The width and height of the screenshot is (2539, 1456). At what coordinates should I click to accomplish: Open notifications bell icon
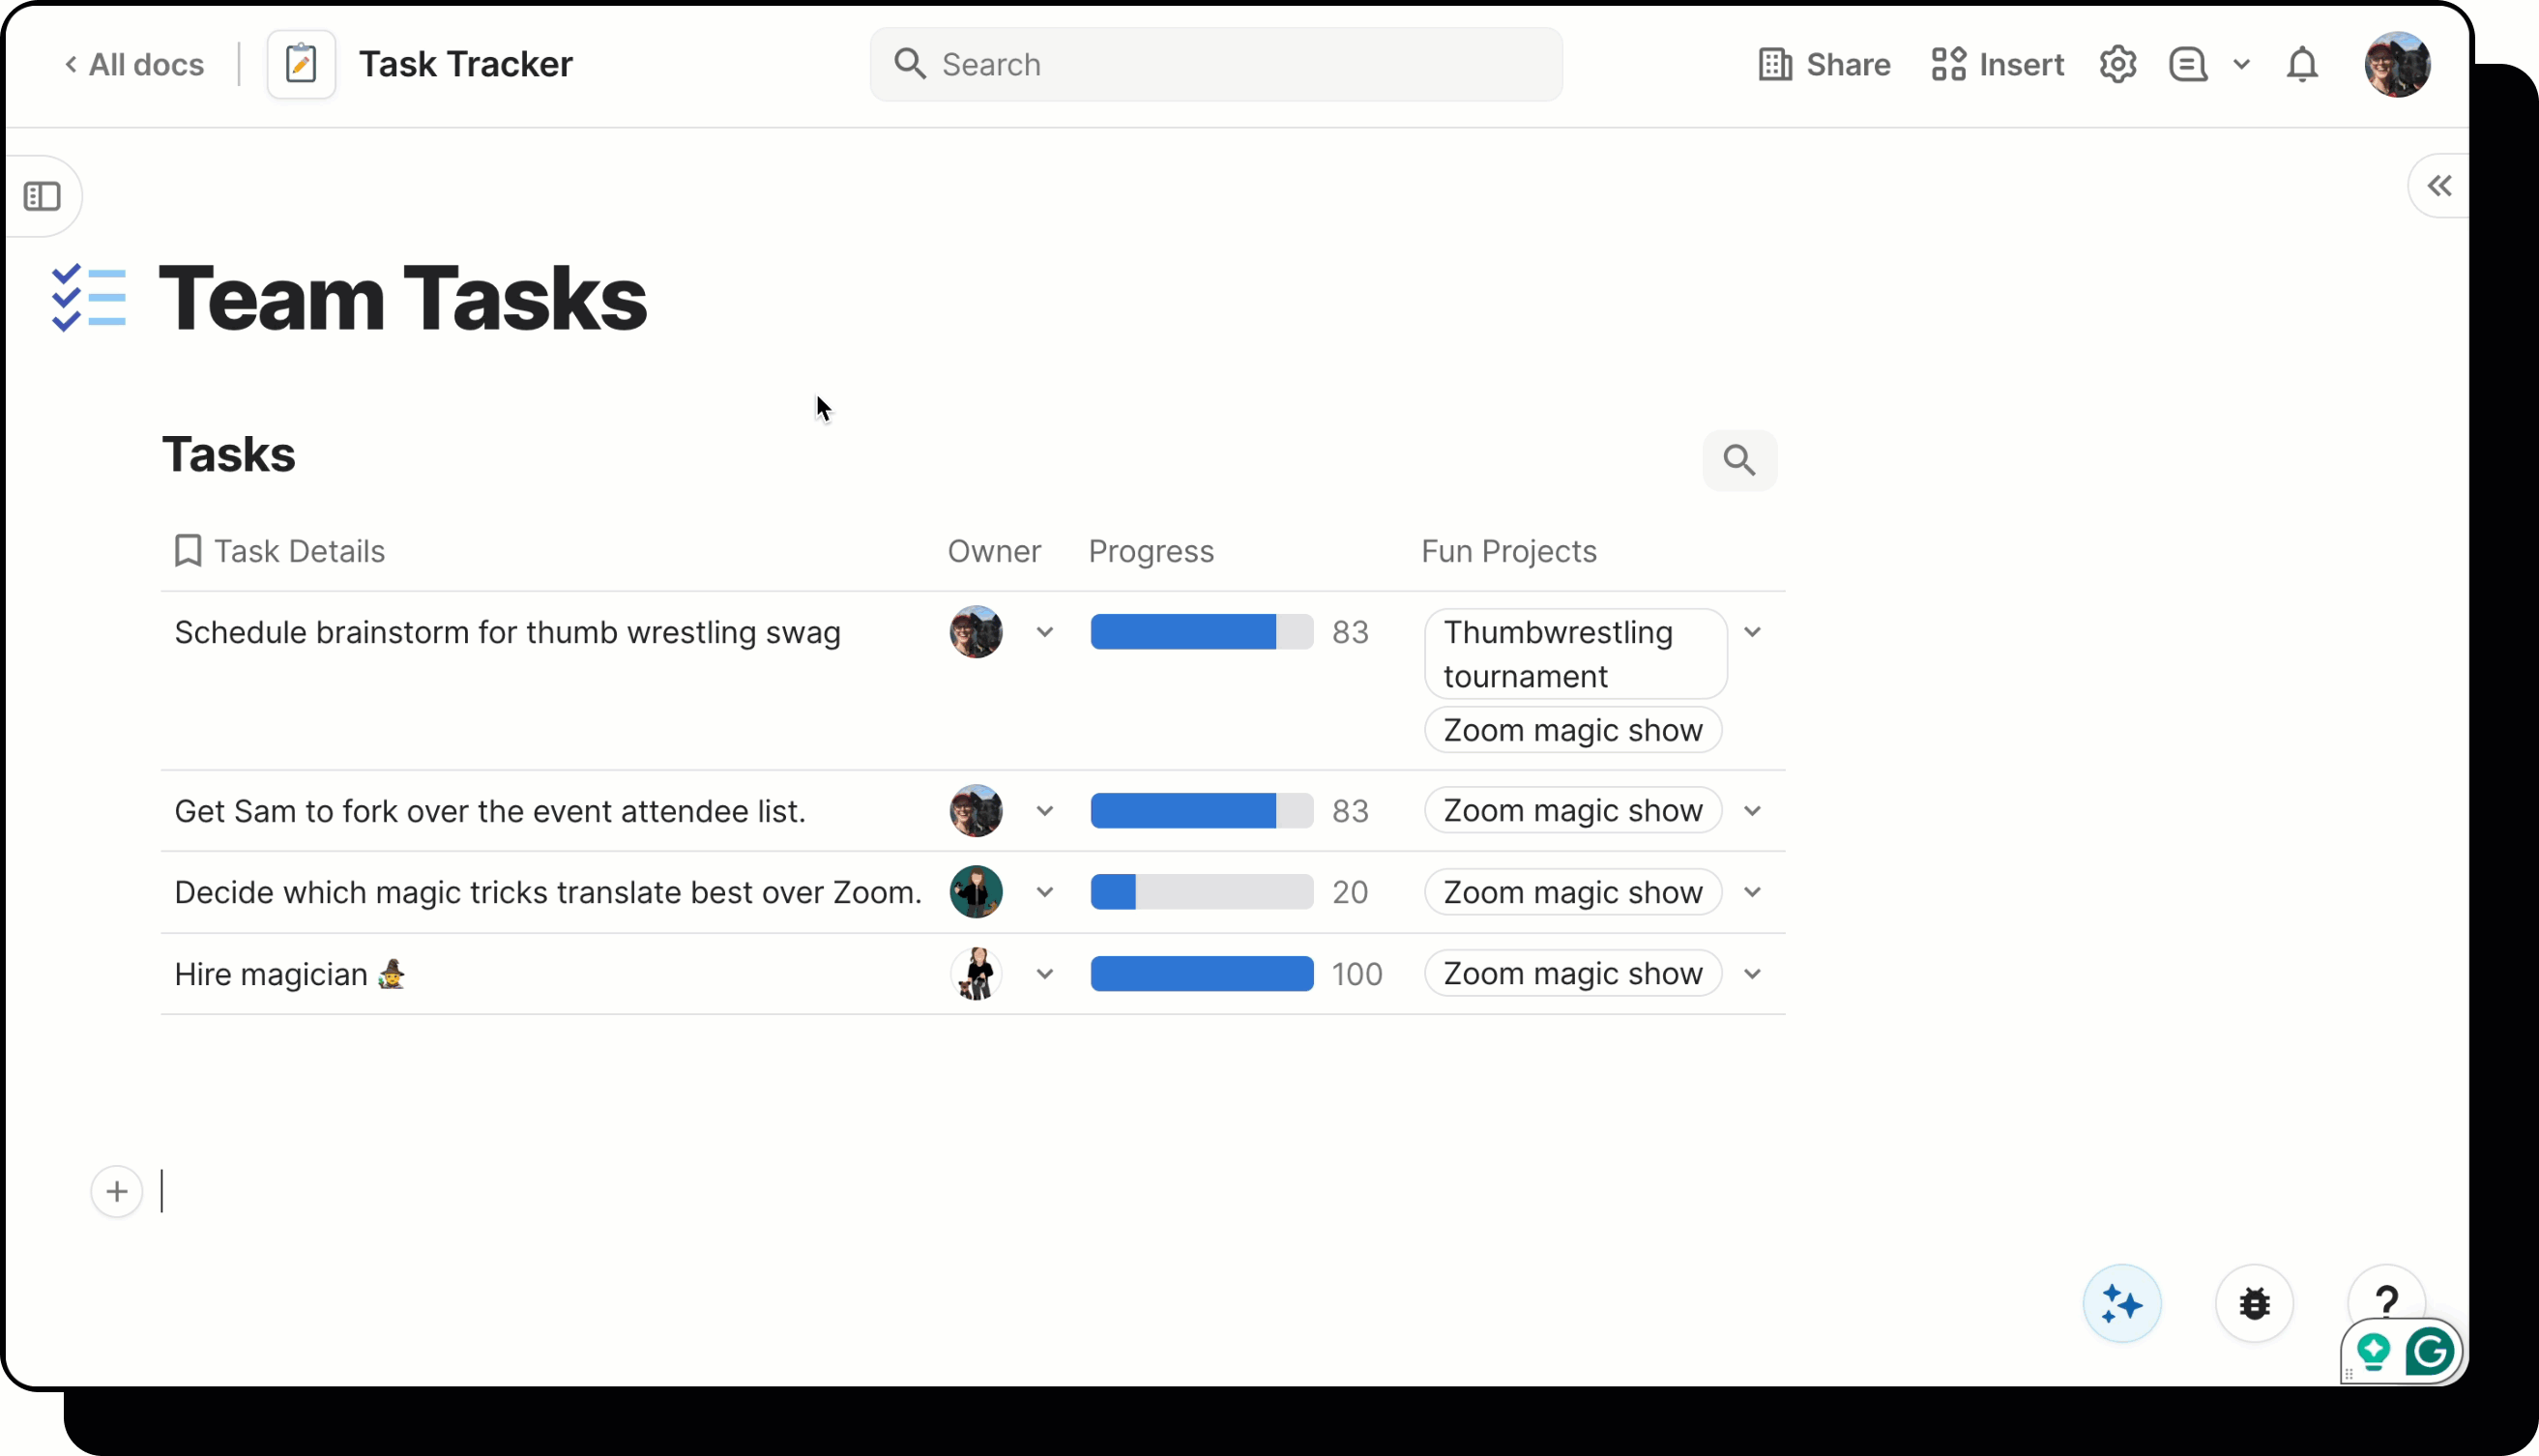(x=2301, y=65)
